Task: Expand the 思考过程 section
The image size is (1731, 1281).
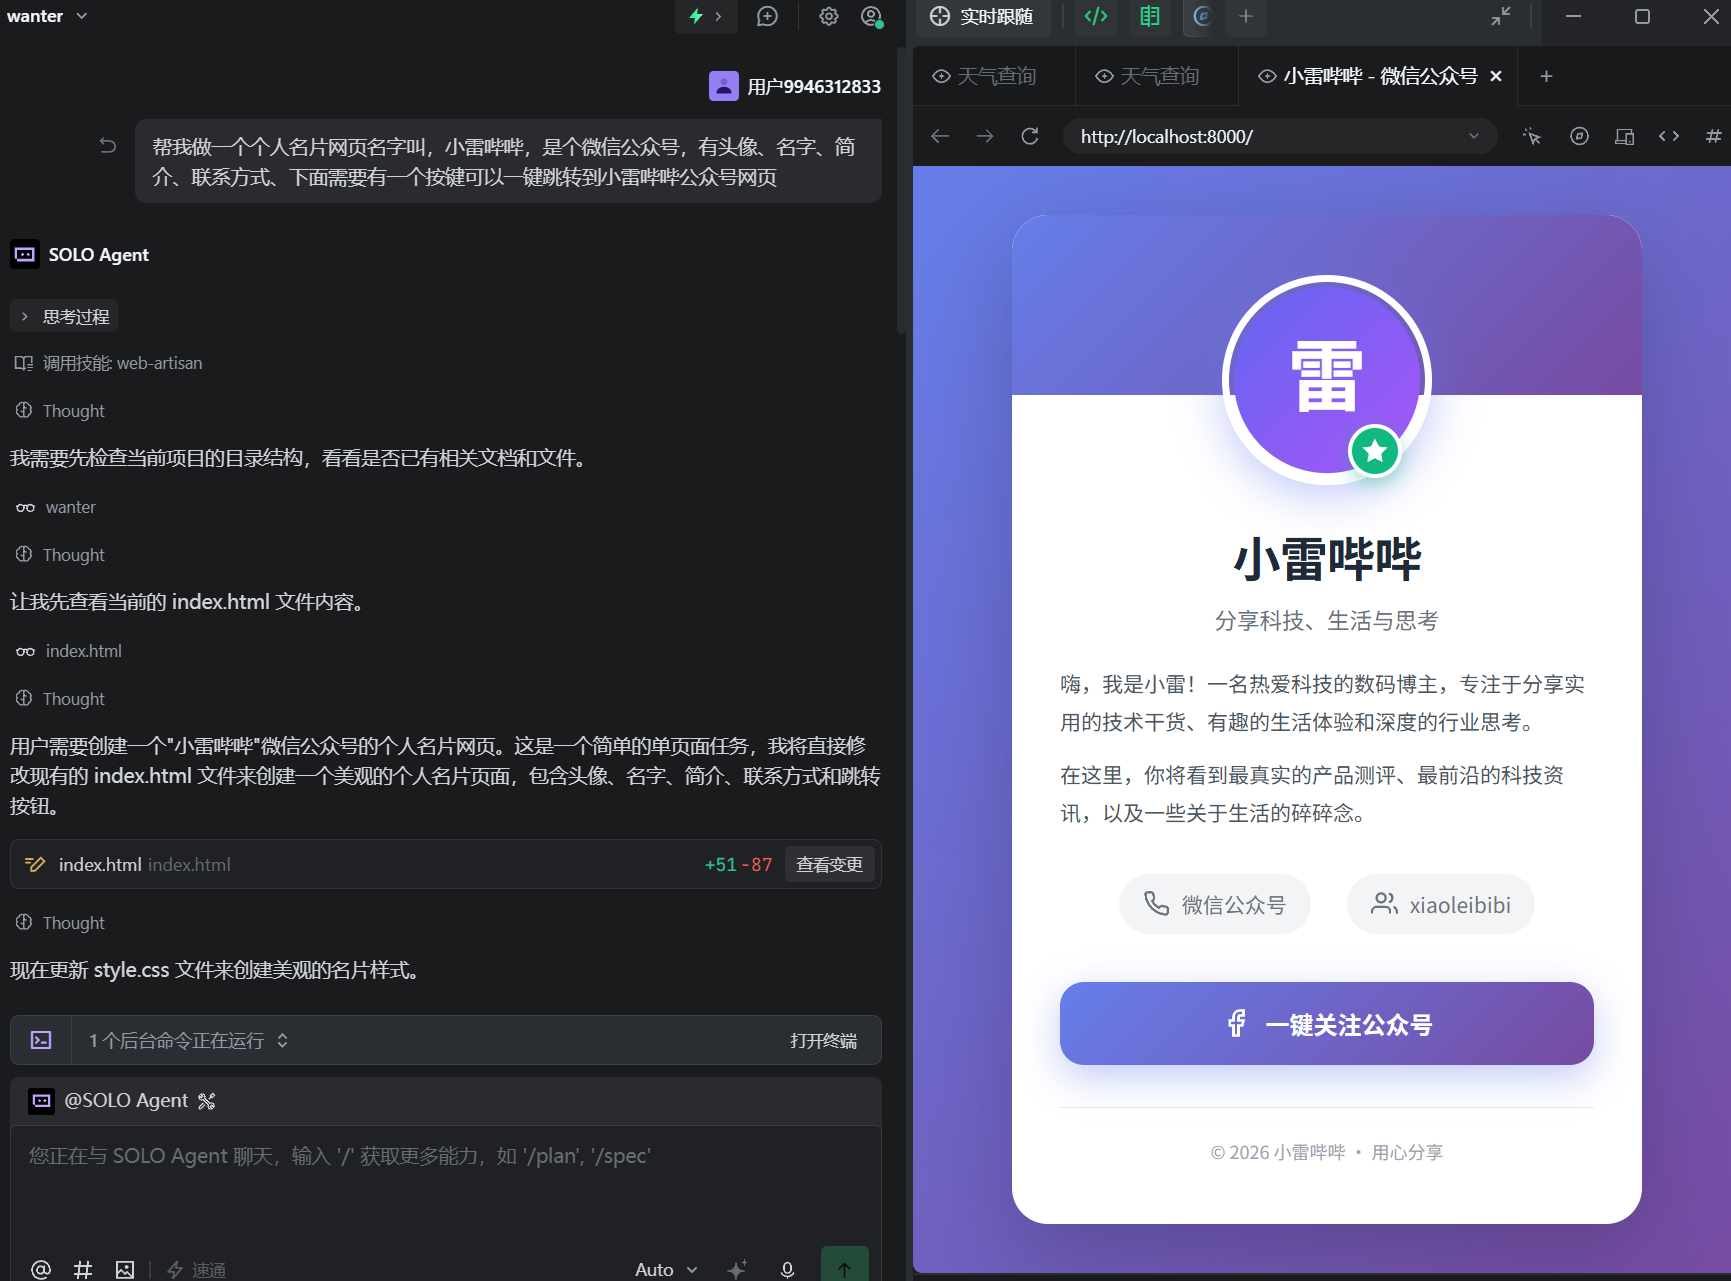Action: click(x=65, y=316)
